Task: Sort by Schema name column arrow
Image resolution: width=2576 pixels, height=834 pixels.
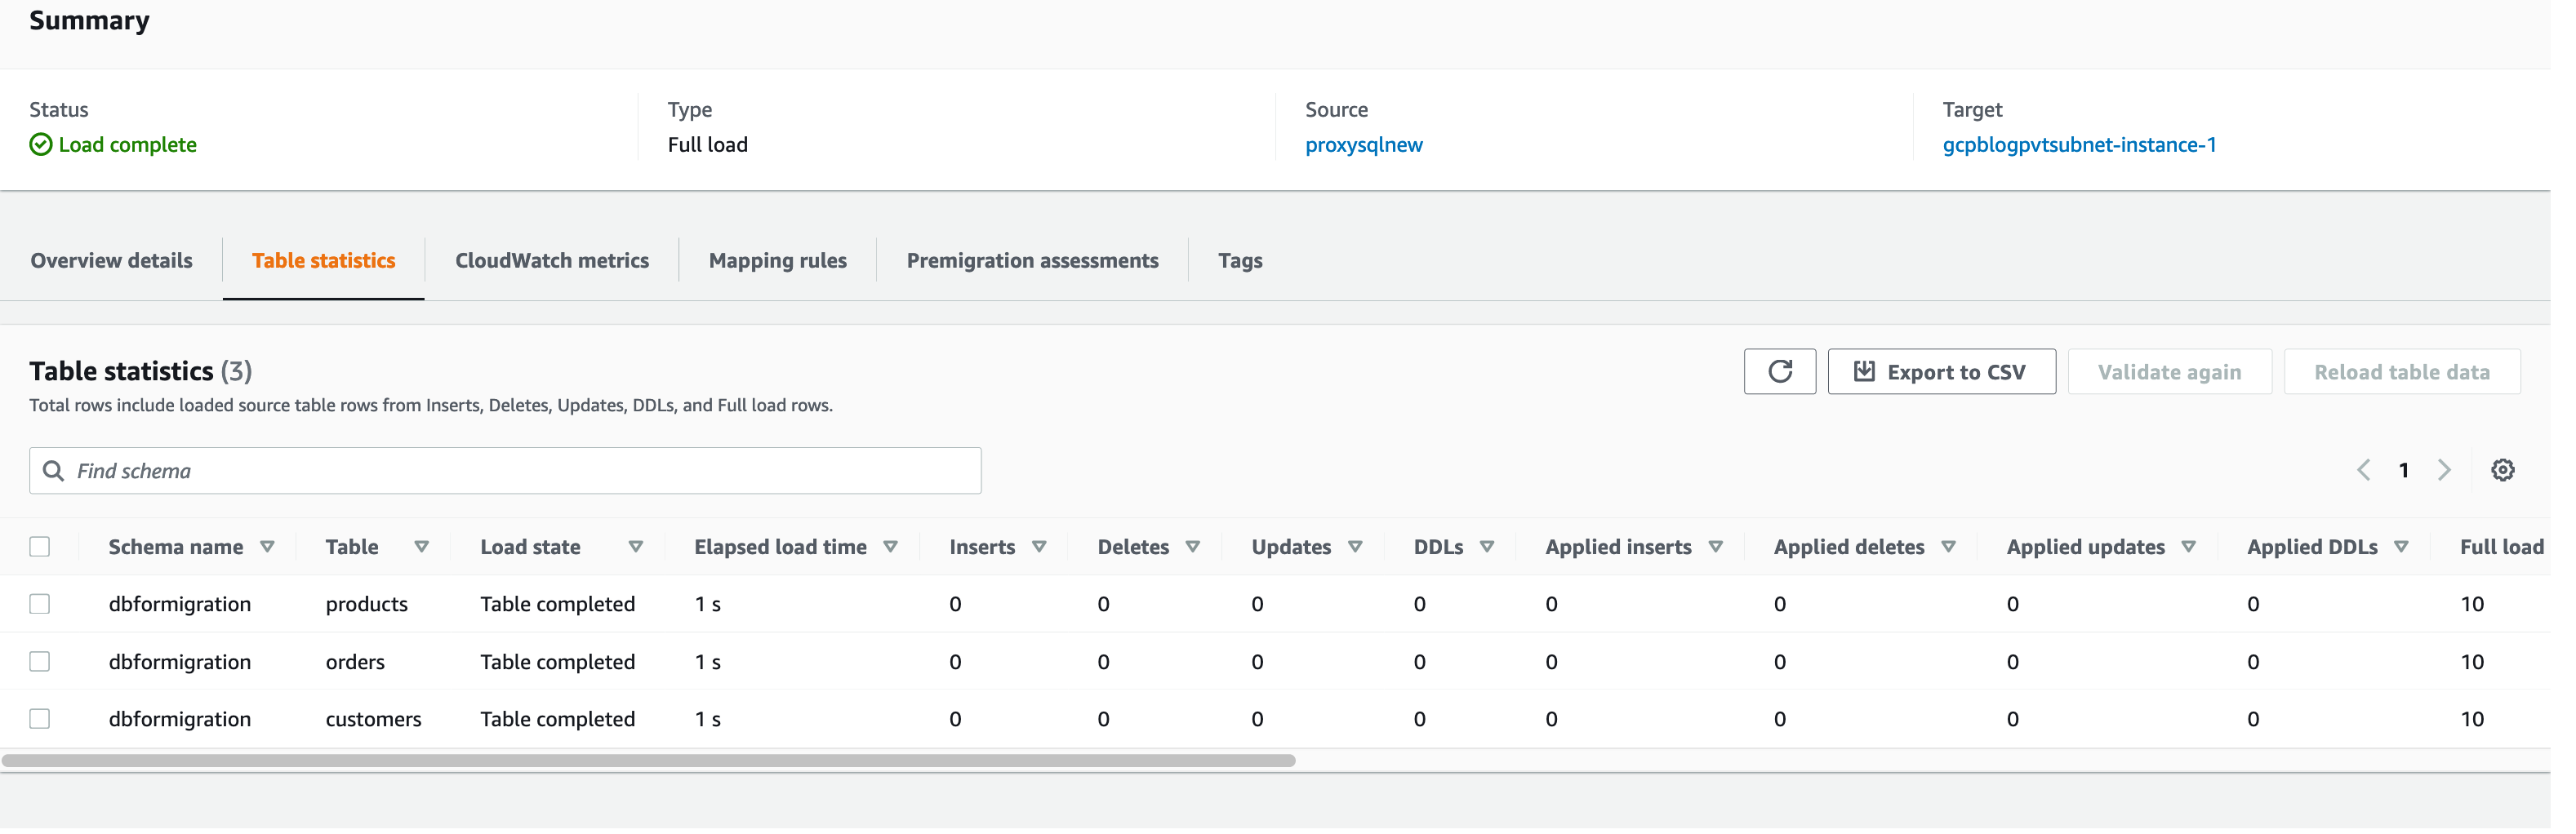Action: pos(270,552)
